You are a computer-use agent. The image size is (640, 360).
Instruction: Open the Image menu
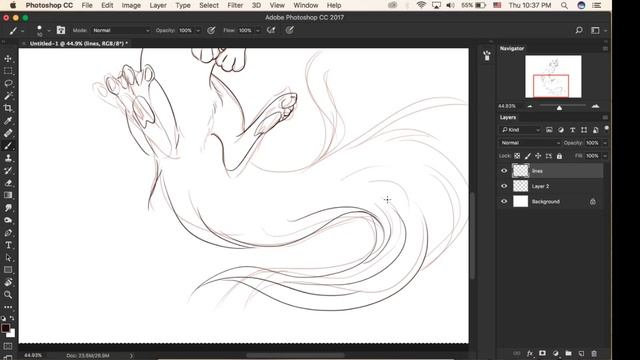tap(131, 5)
